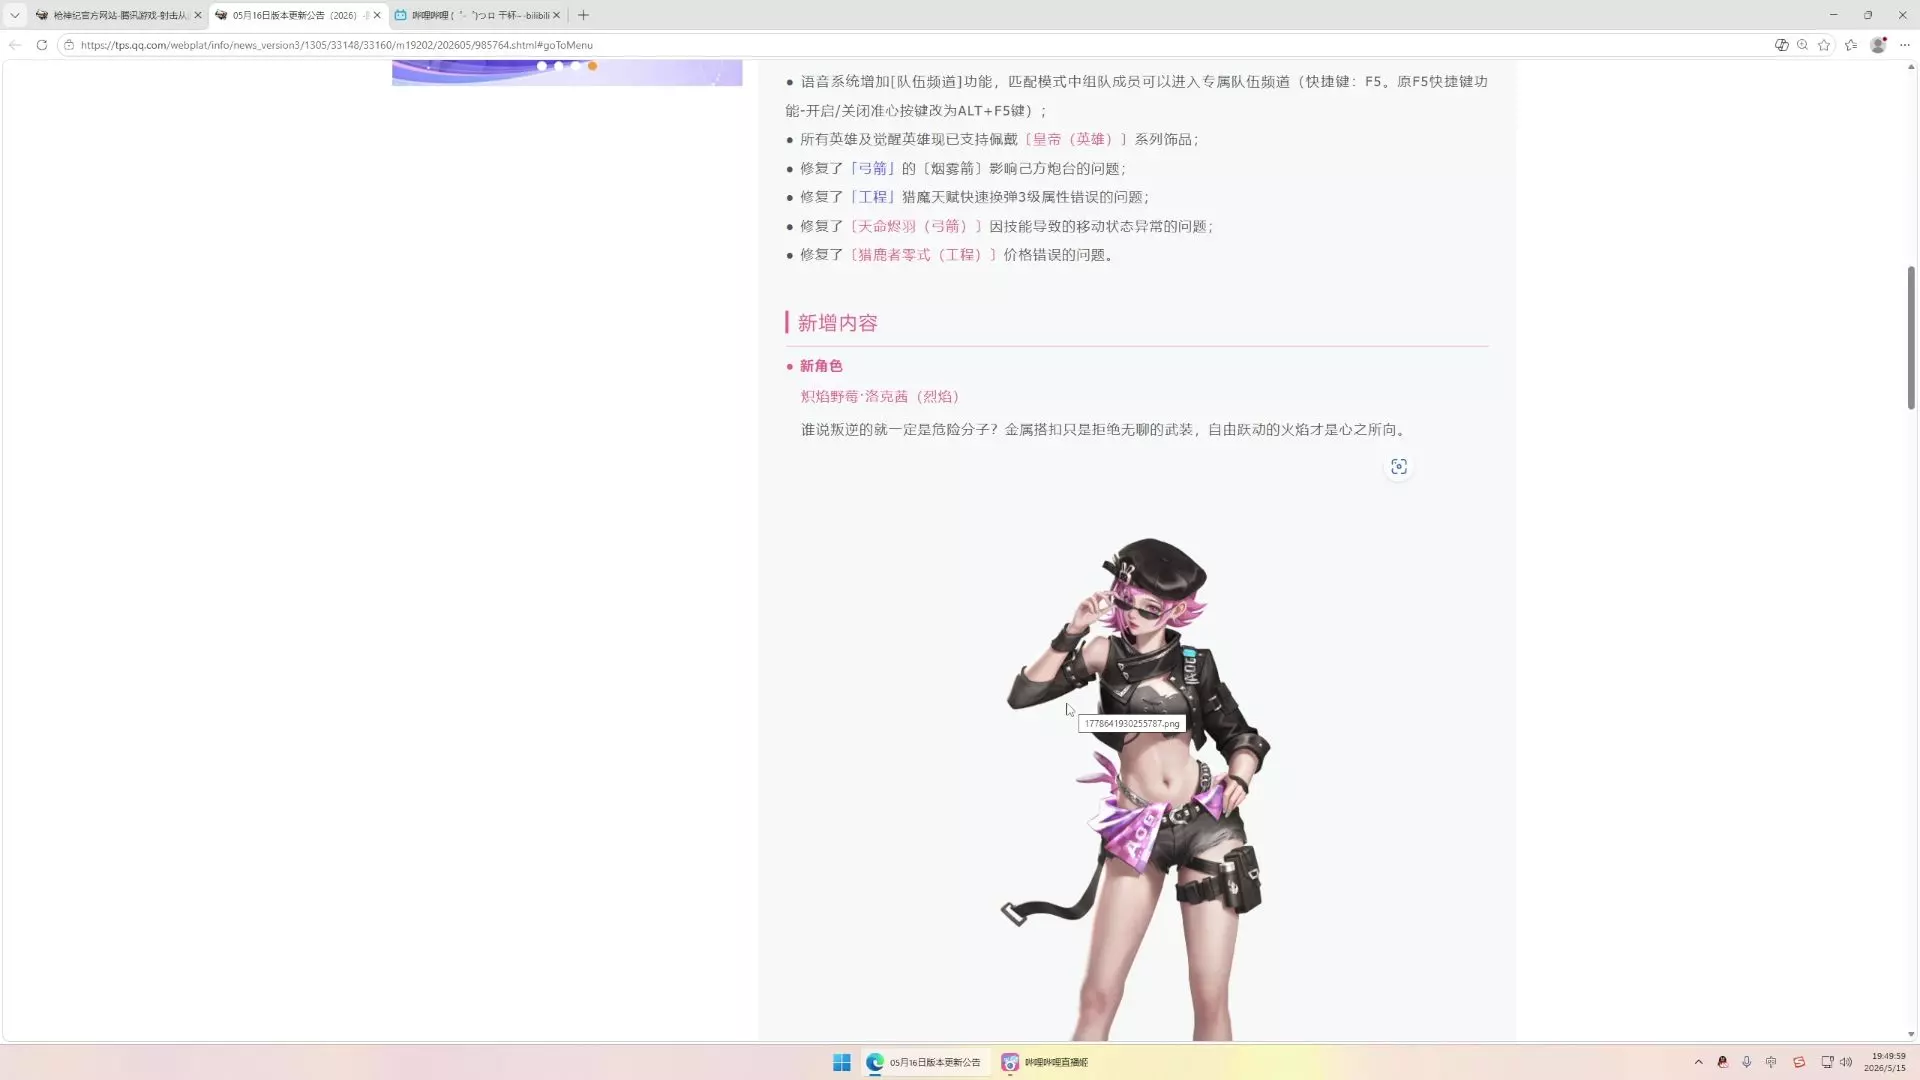The width and height of the screenshot is (1920, 1080).
Task: Open the Sogou input method tray icon
Action: click(x=1799, y=1062)
